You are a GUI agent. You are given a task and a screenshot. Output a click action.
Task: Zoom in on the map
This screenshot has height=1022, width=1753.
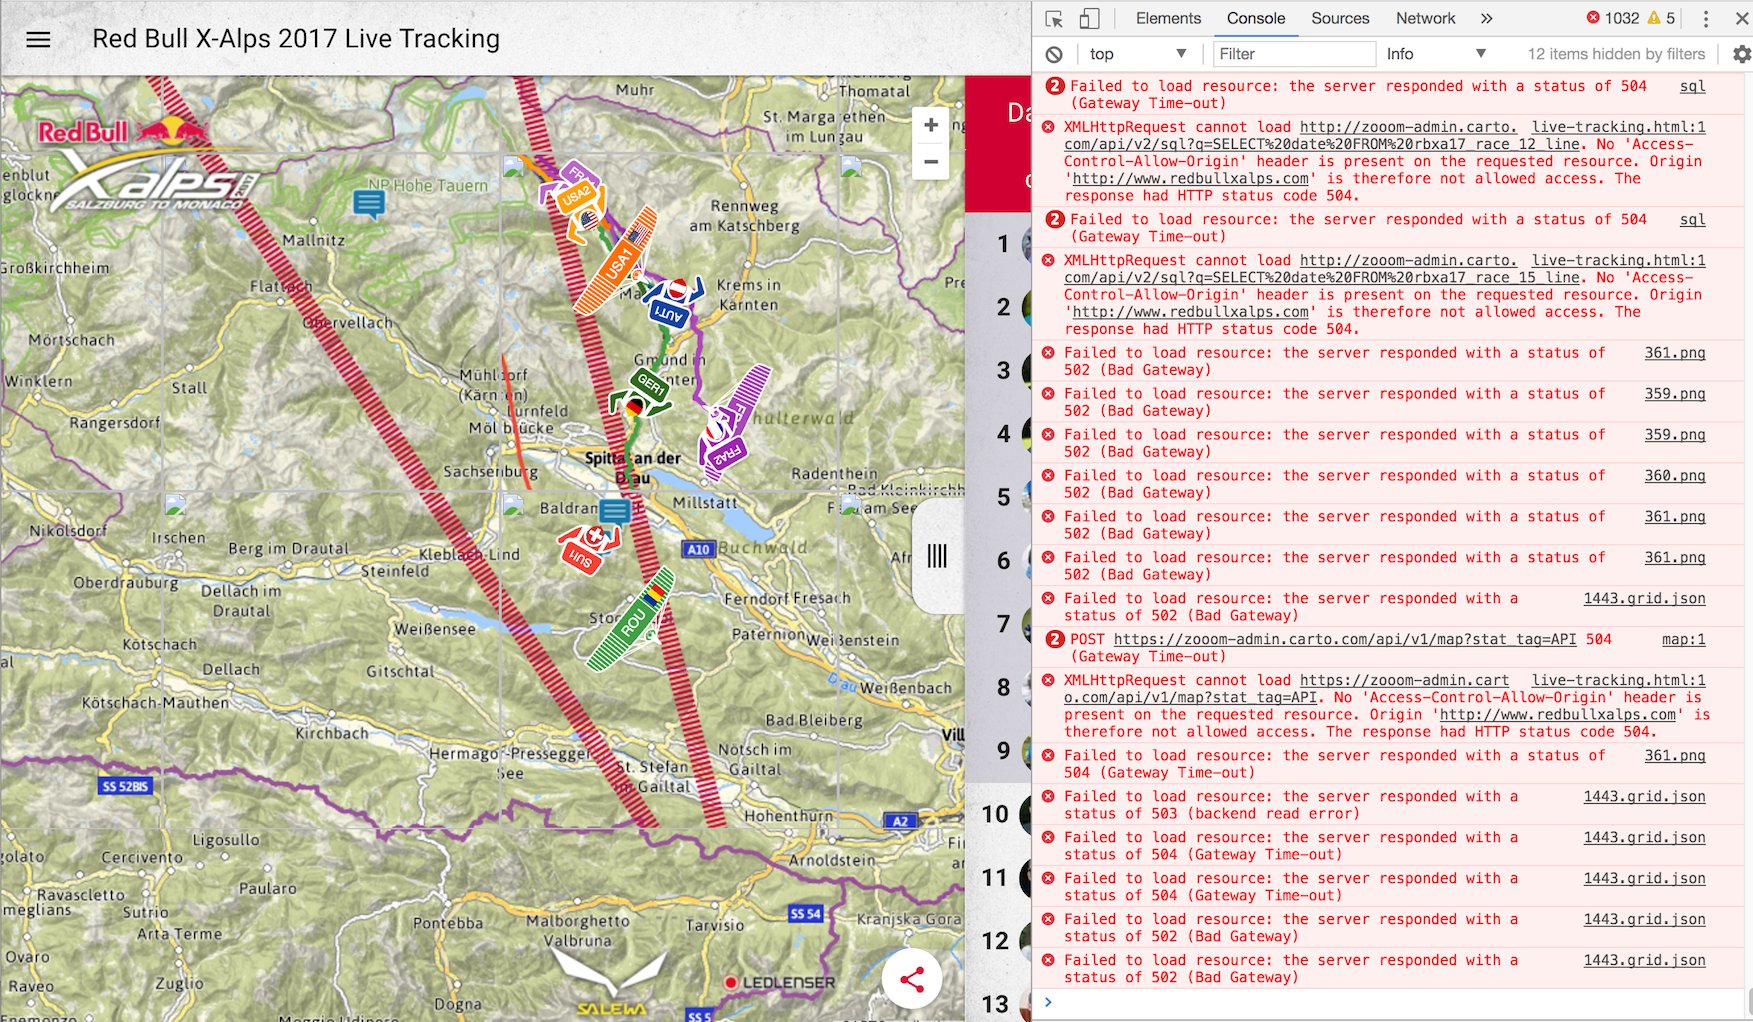coord(931,125)
